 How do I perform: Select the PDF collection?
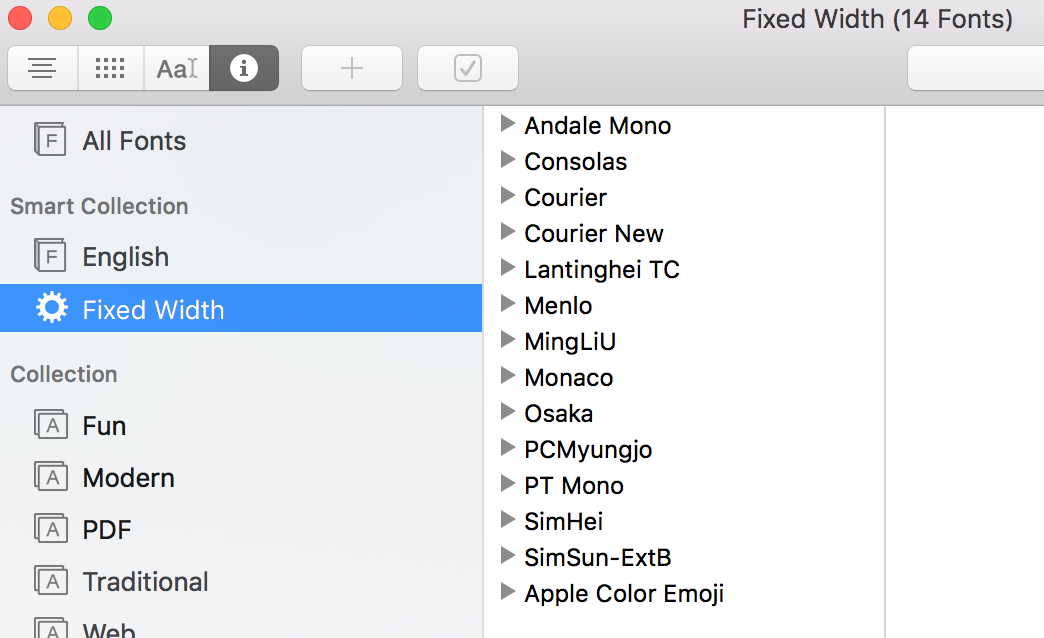pyautogui.click(x=107, y=530)
